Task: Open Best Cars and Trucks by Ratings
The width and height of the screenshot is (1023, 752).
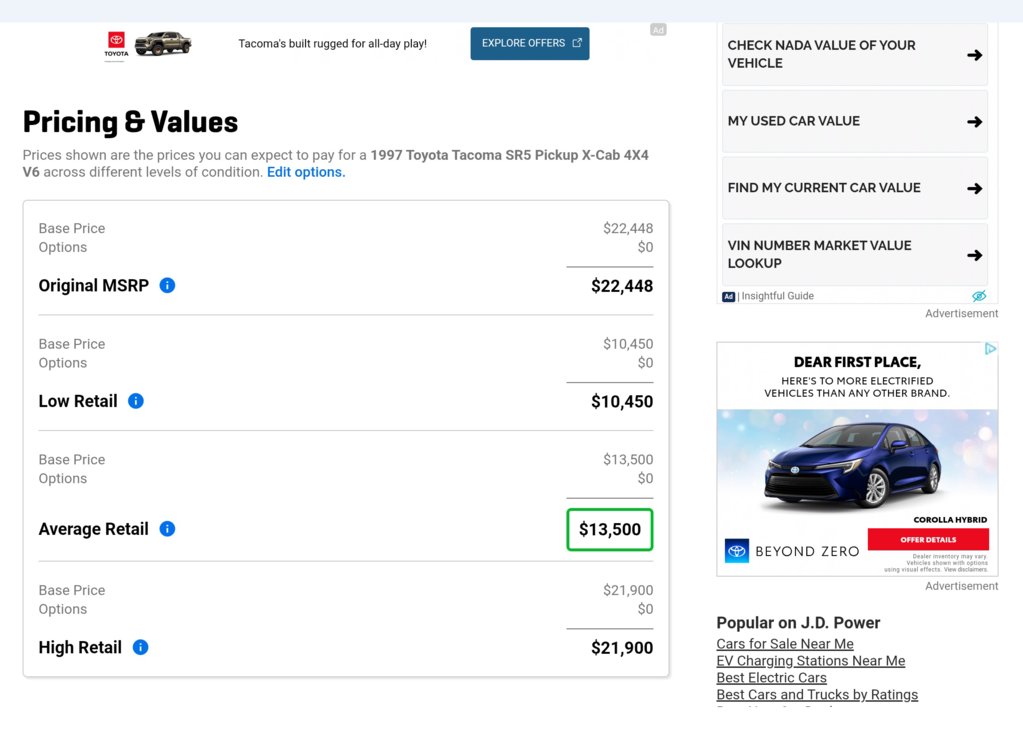Action: [x=817, y=695]
